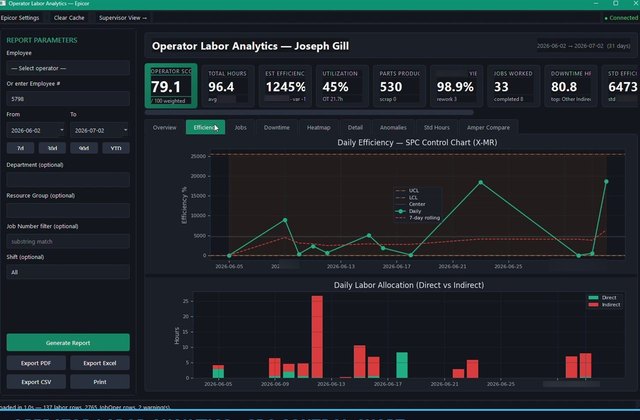Click the Report Parameters heading
Image resolution: width=640 pixels, height=420 pixels.
42,40
